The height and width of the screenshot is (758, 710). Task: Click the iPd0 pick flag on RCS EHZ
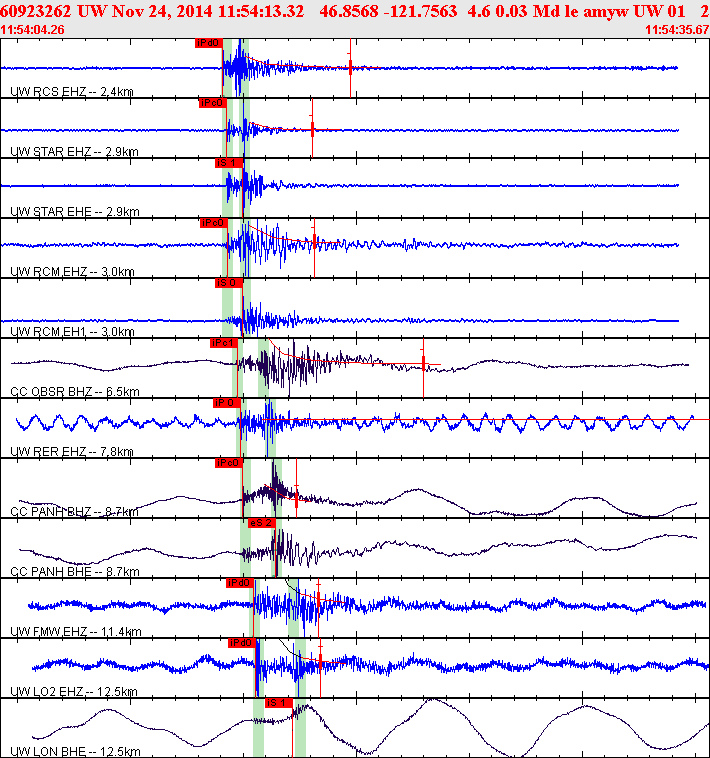point(209,43)
